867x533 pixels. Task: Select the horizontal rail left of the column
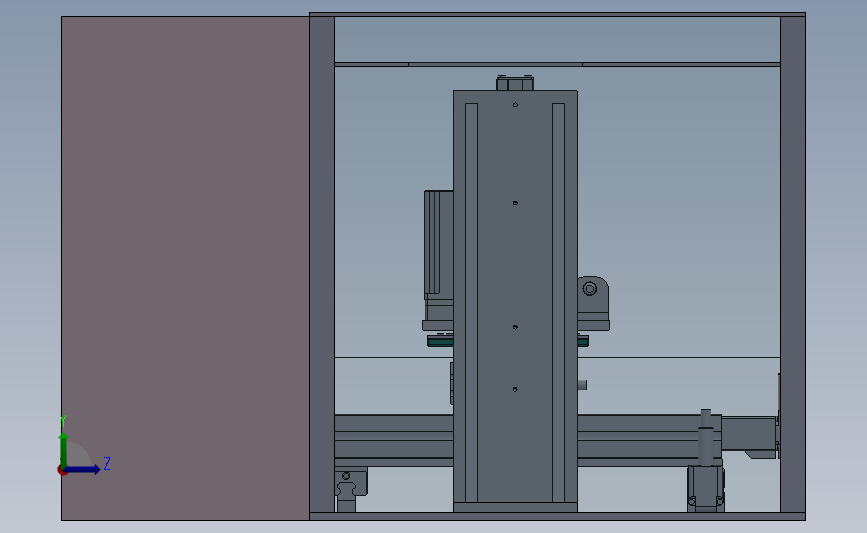[394, 441]
